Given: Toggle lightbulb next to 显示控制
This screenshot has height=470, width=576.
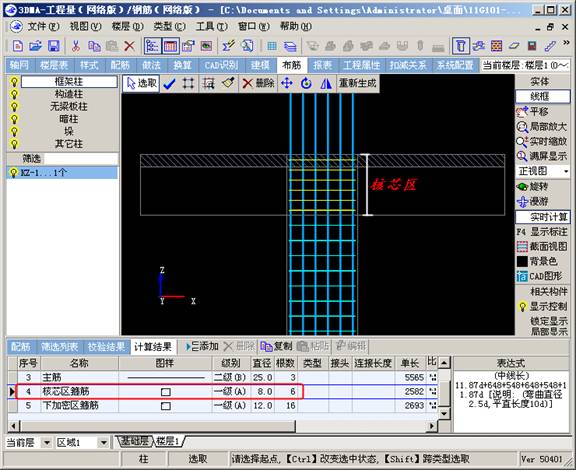Looking at the screenshot, I should [x=522, y=306].
